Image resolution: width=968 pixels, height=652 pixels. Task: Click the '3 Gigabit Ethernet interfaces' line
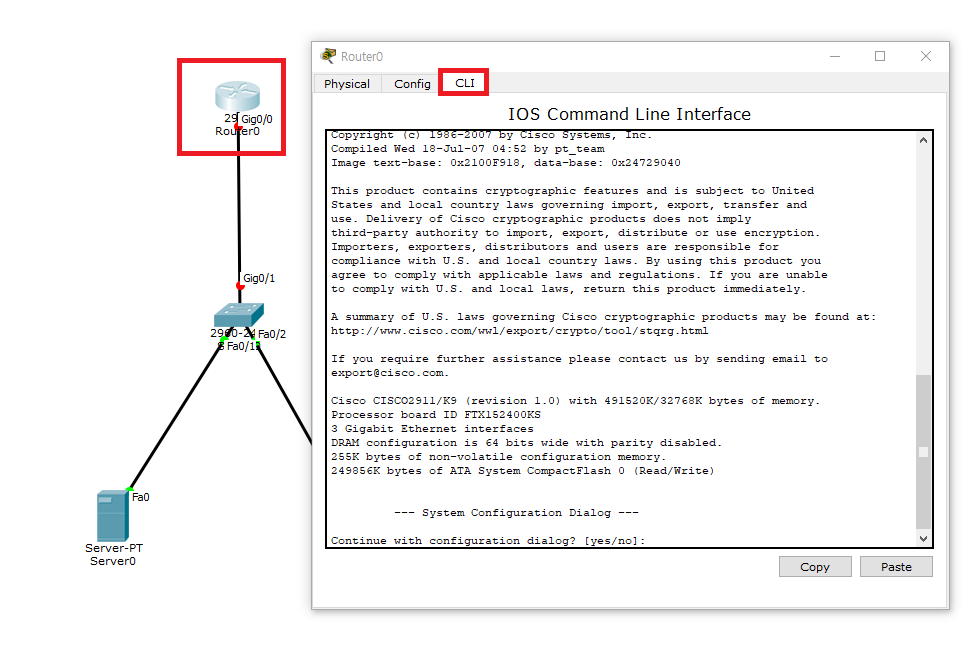click(x=432, y=428)
